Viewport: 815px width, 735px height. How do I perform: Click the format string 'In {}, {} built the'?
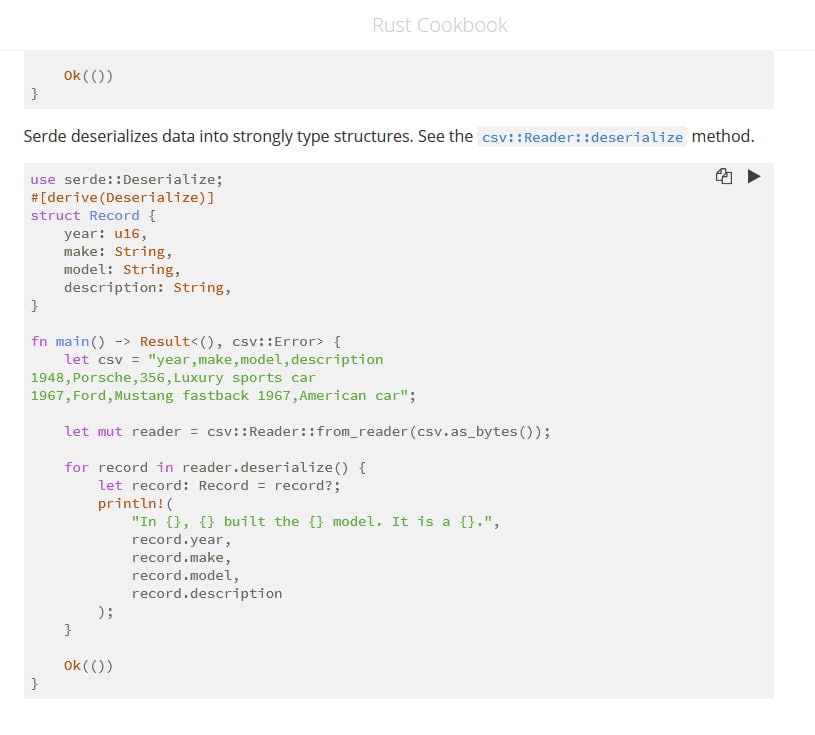(316, 521)
